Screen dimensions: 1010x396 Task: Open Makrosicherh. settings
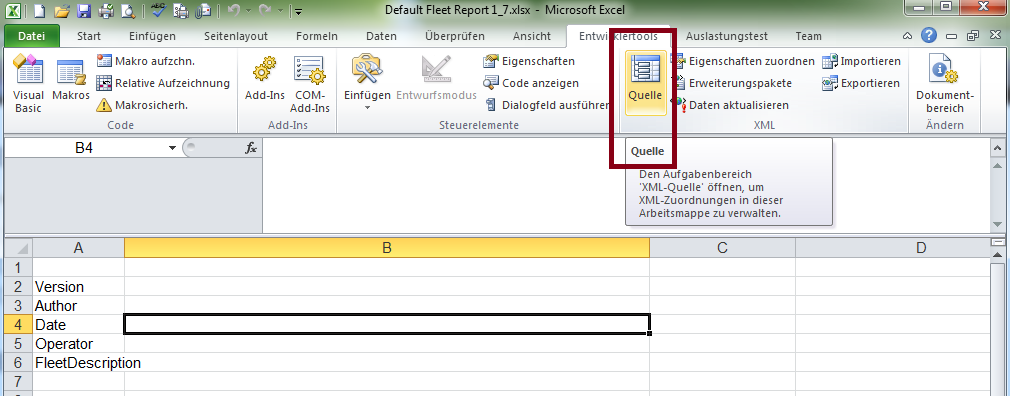coord(142,105)
